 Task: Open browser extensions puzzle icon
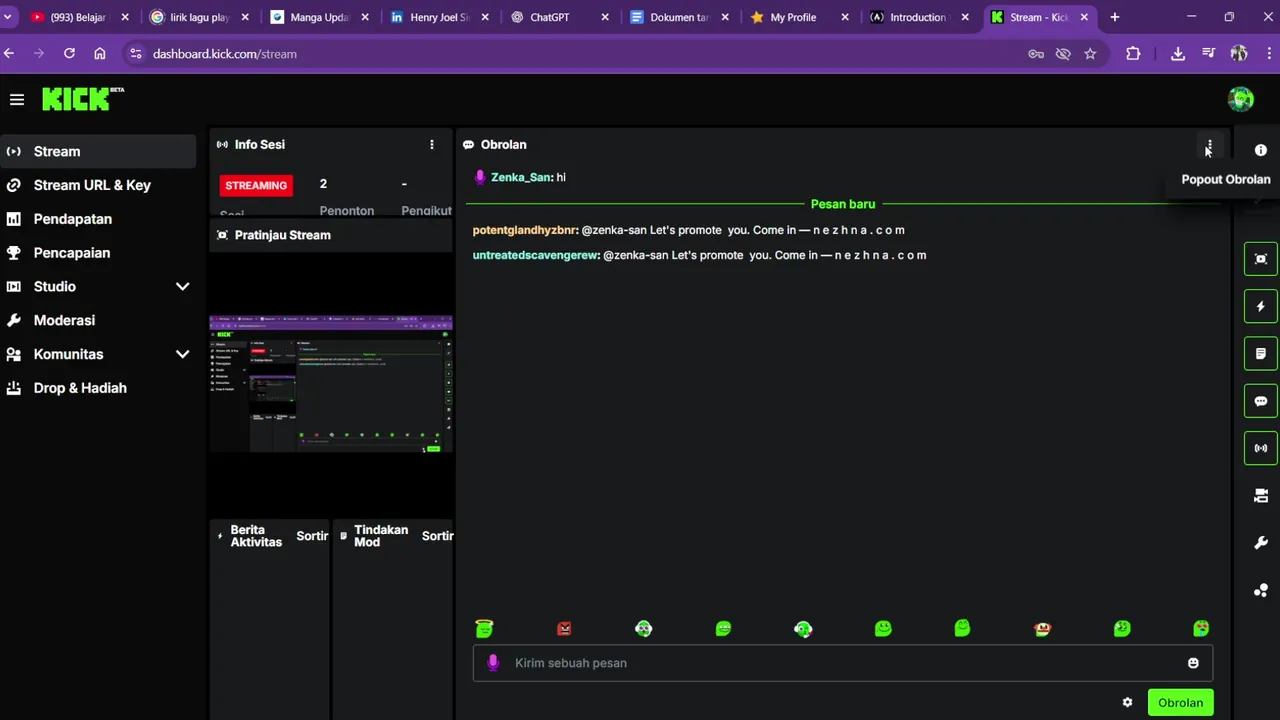click(1133, 54)
